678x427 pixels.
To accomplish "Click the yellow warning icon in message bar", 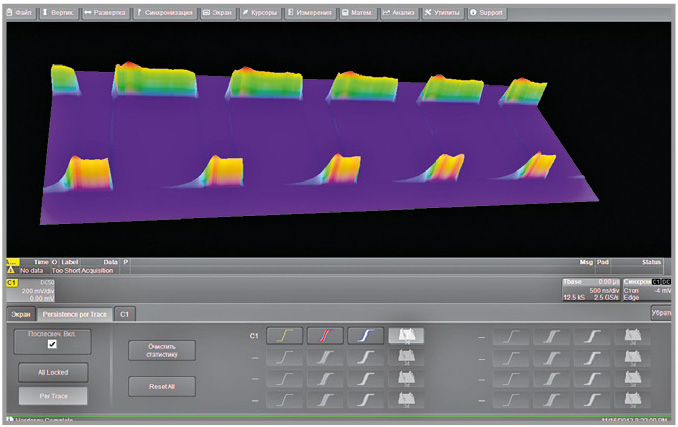I will tap(11, 269).
